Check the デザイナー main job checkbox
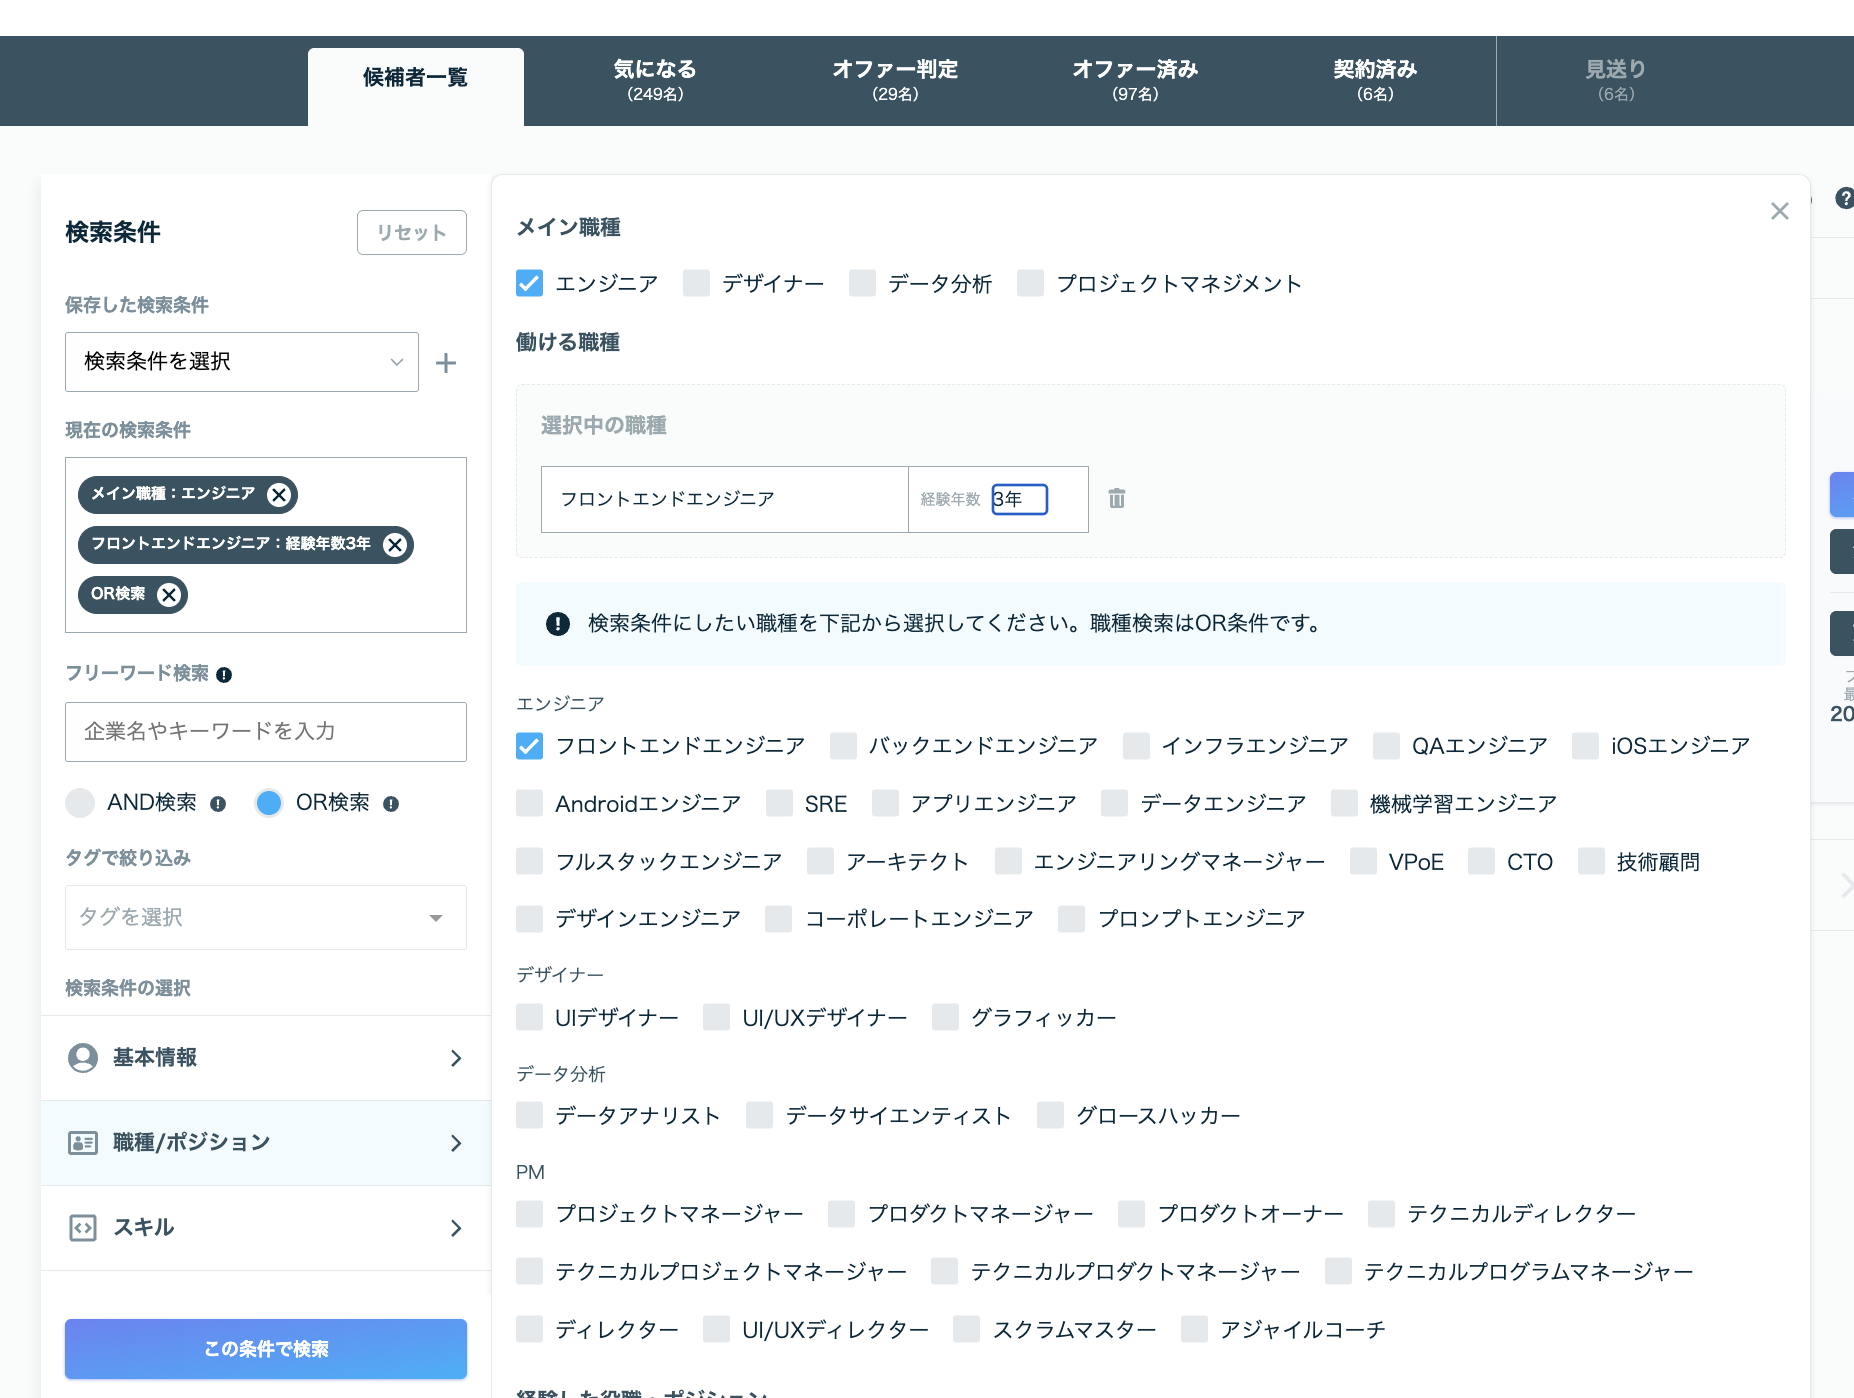 [x=696, y=283]
